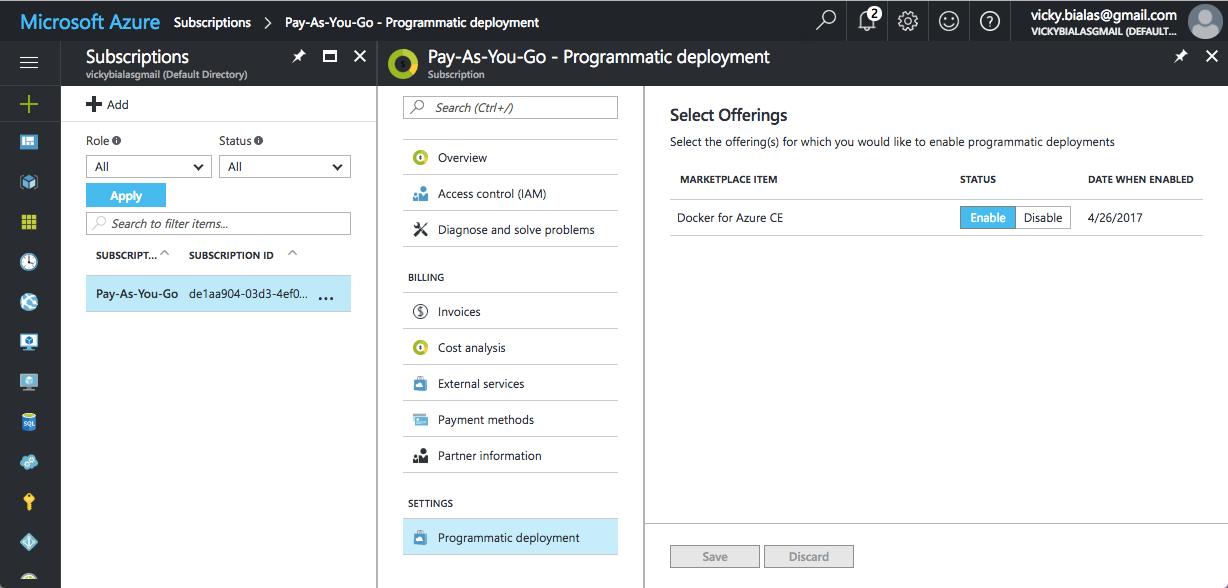Open the hamburger menu in the sidebar
The height and width of the screenshot is (588, 1228).
[x=29, y=63]
